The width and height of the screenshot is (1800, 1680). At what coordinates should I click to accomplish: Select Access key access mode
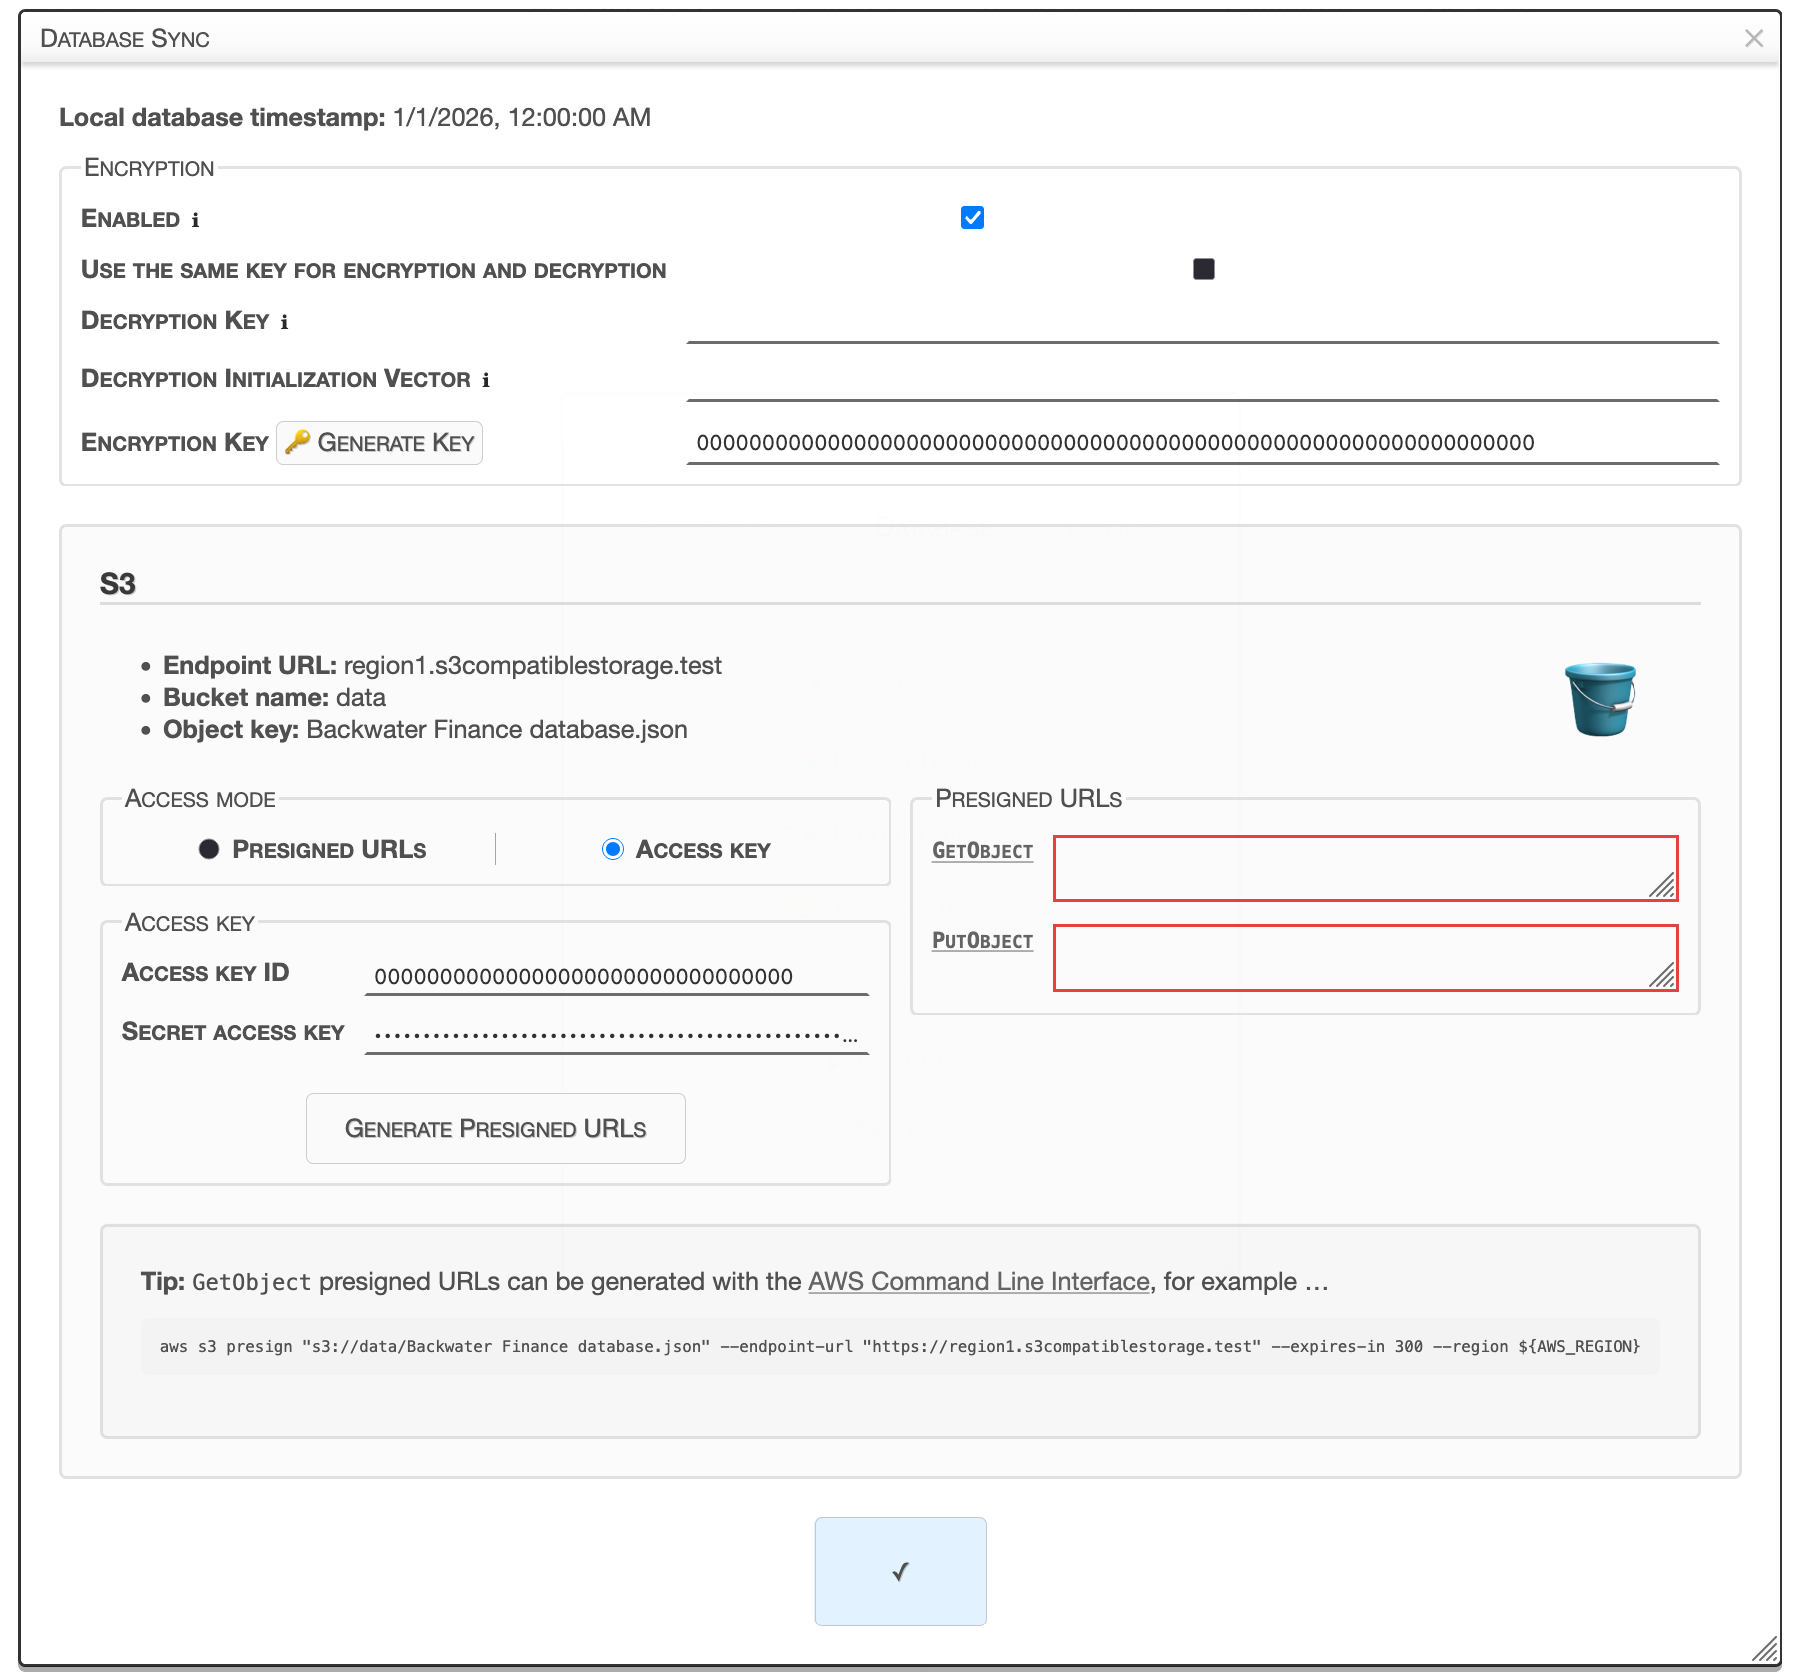tap(613, 849)
